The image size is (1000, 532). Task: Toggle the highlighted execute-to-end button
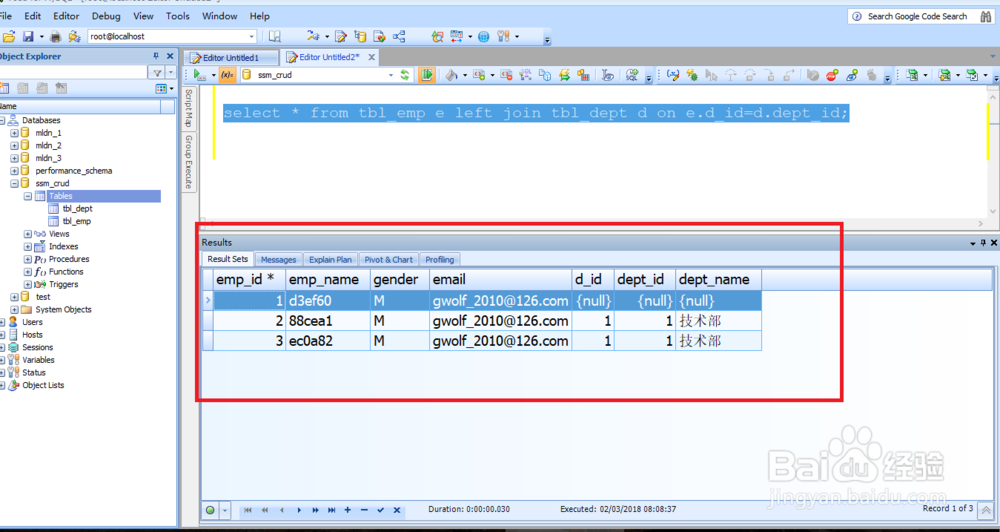(x=427, y=75)
